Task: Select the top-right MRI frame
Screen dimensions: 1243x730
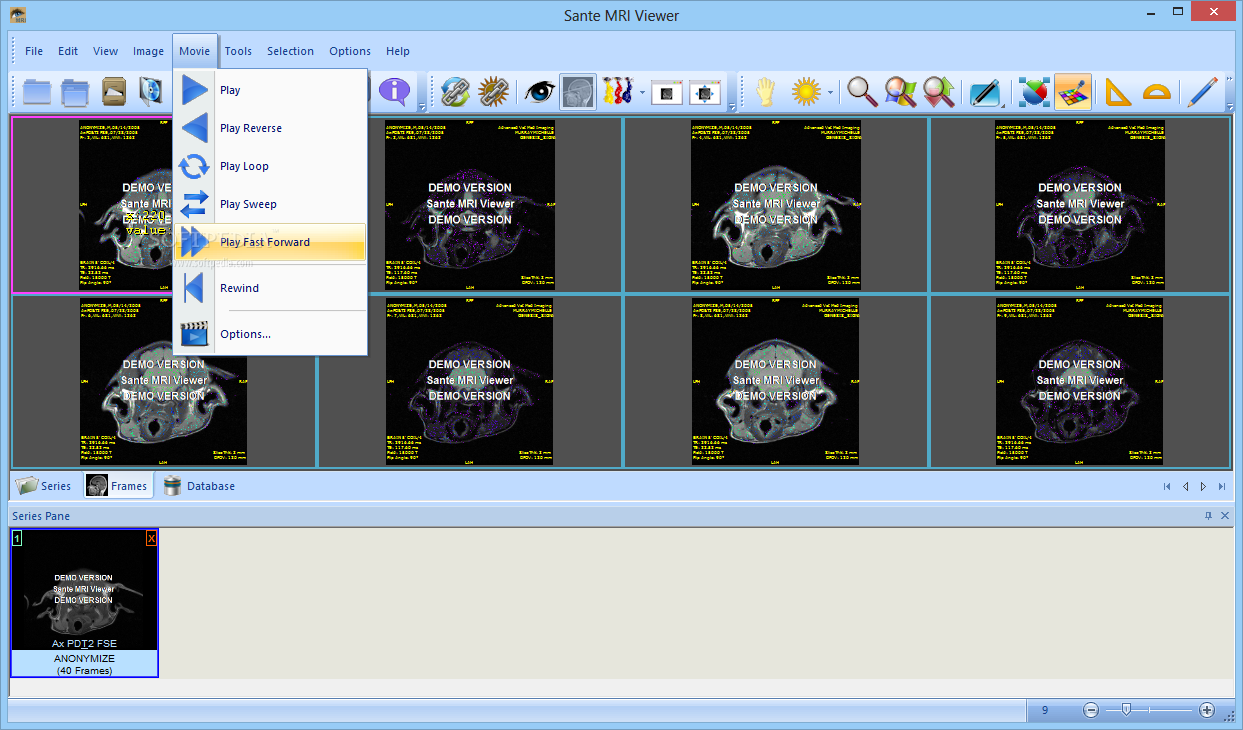Action: [1080, 205]
